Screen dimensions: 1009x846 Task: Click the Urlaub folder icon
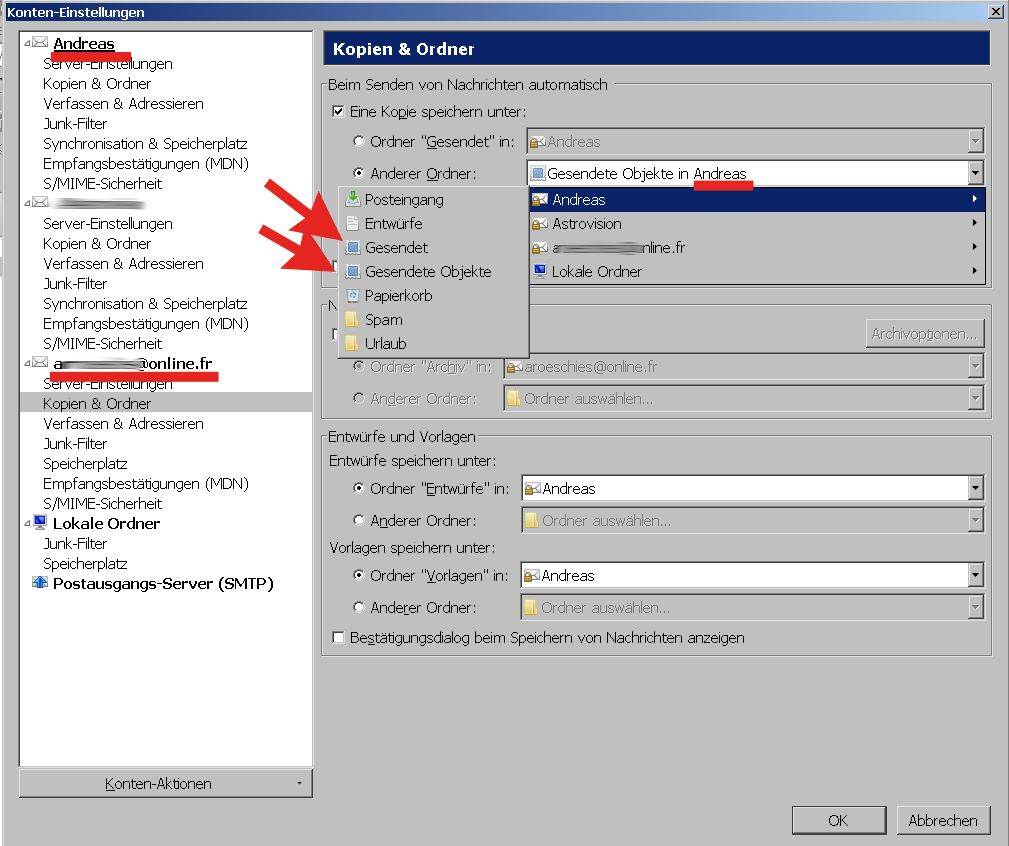coord(352,344)
